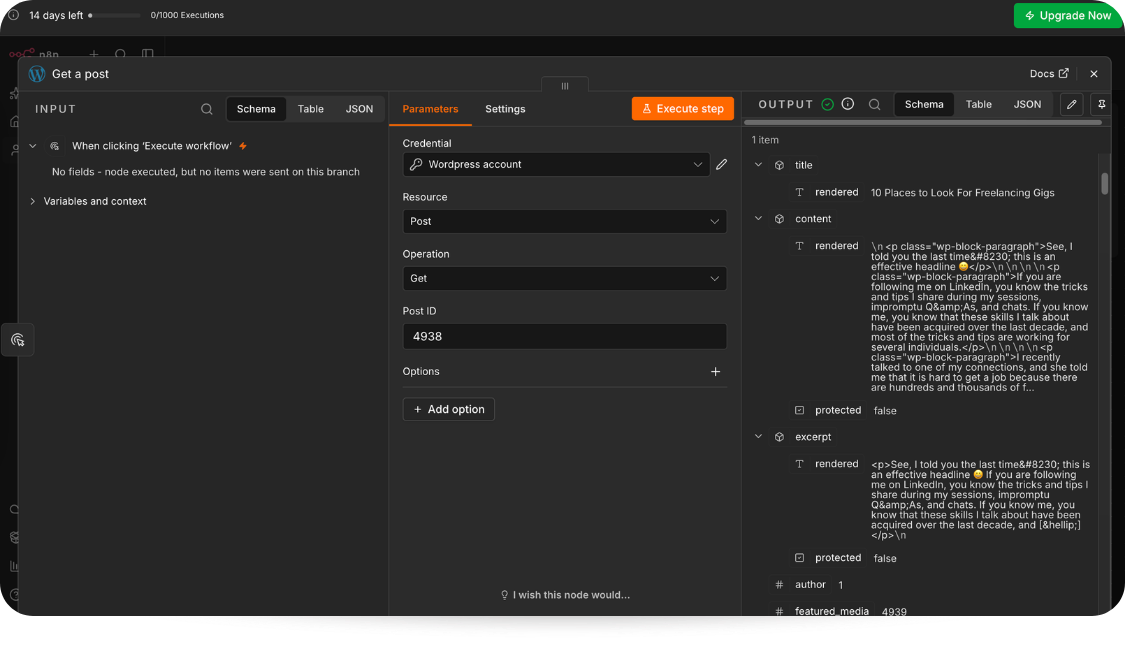The width and height of the screenshot is (1125, 648).
Task: Click the 1 item count label
Action: pos(765,141)
